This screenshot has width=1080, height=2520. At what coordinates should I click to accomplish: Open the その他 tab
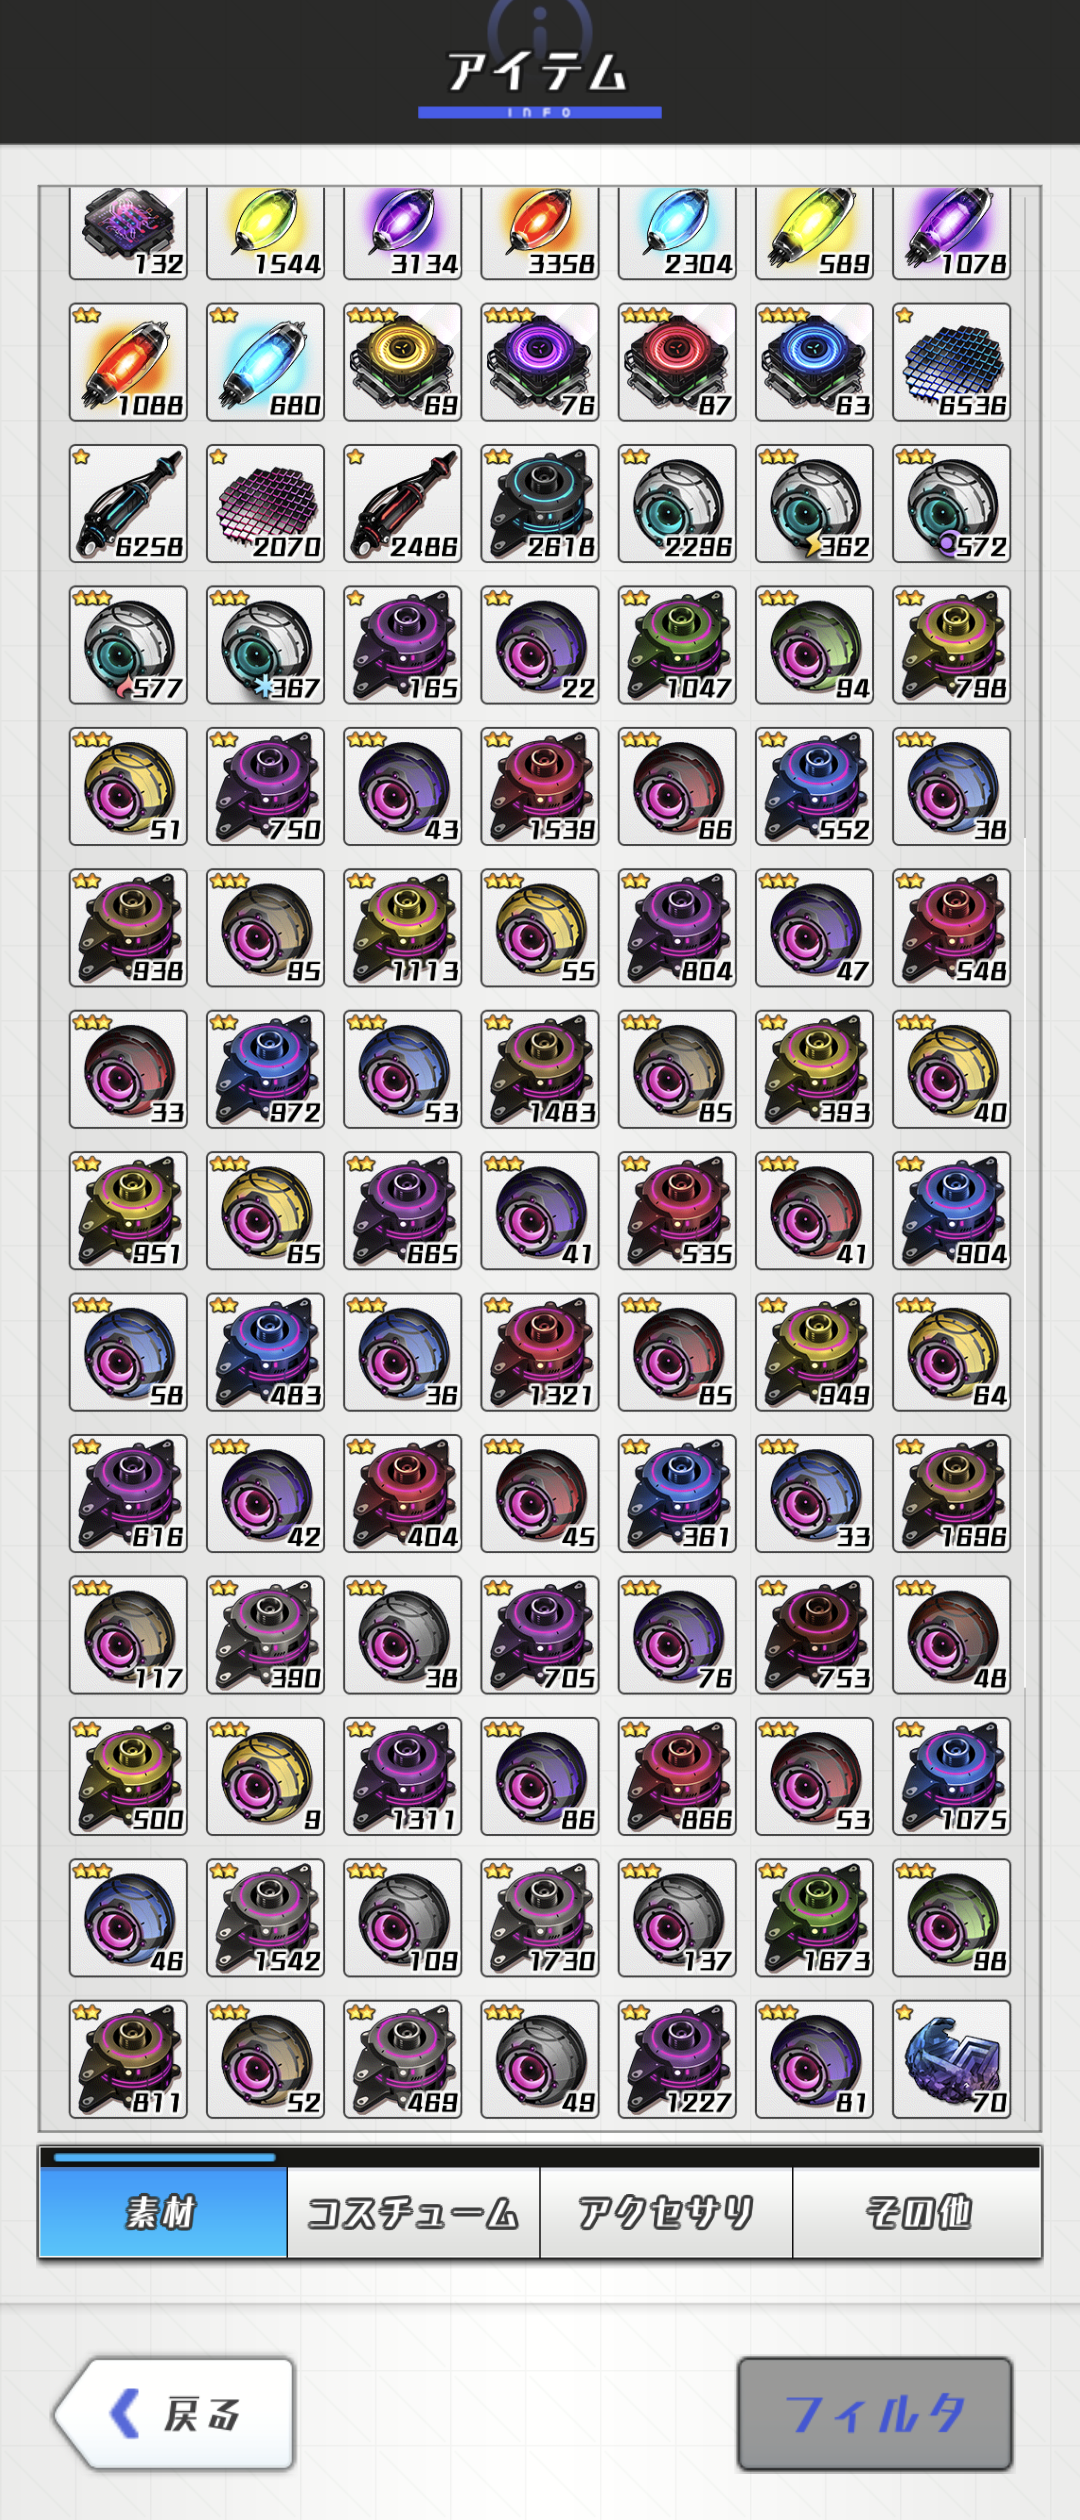click(917, 2212)
